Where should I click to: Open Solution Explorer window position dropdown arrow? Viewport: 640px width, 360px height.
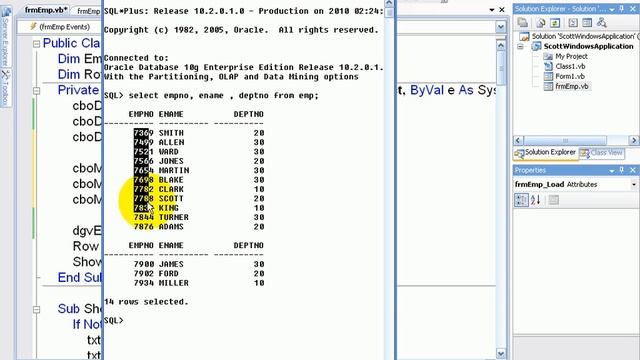612,9
